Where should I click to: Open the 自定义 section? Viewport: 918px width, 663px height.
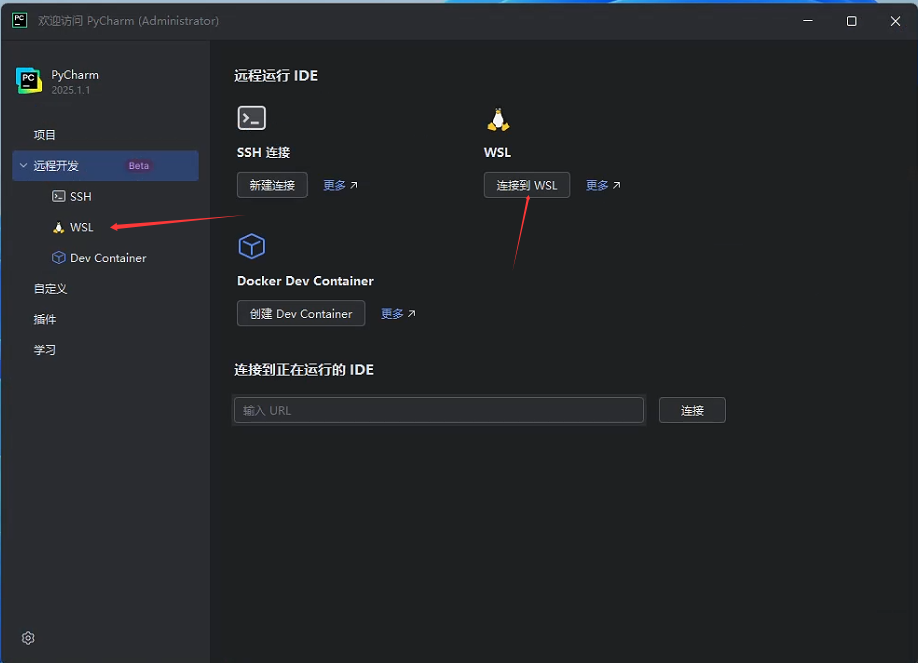[50, 289]
